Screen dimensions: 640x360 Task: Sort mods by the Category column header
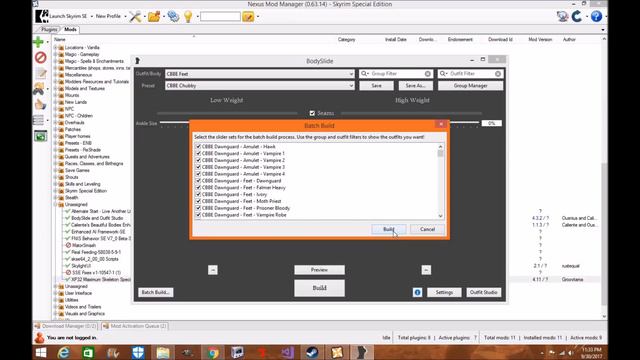[x=346, y=40]
